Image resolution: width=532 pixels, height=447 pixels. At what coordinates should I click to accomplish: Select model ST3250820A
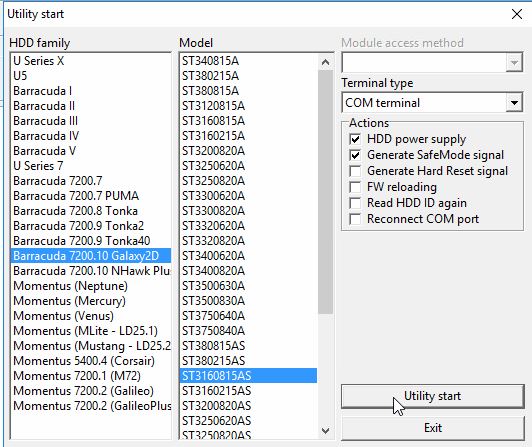[249, 181]
